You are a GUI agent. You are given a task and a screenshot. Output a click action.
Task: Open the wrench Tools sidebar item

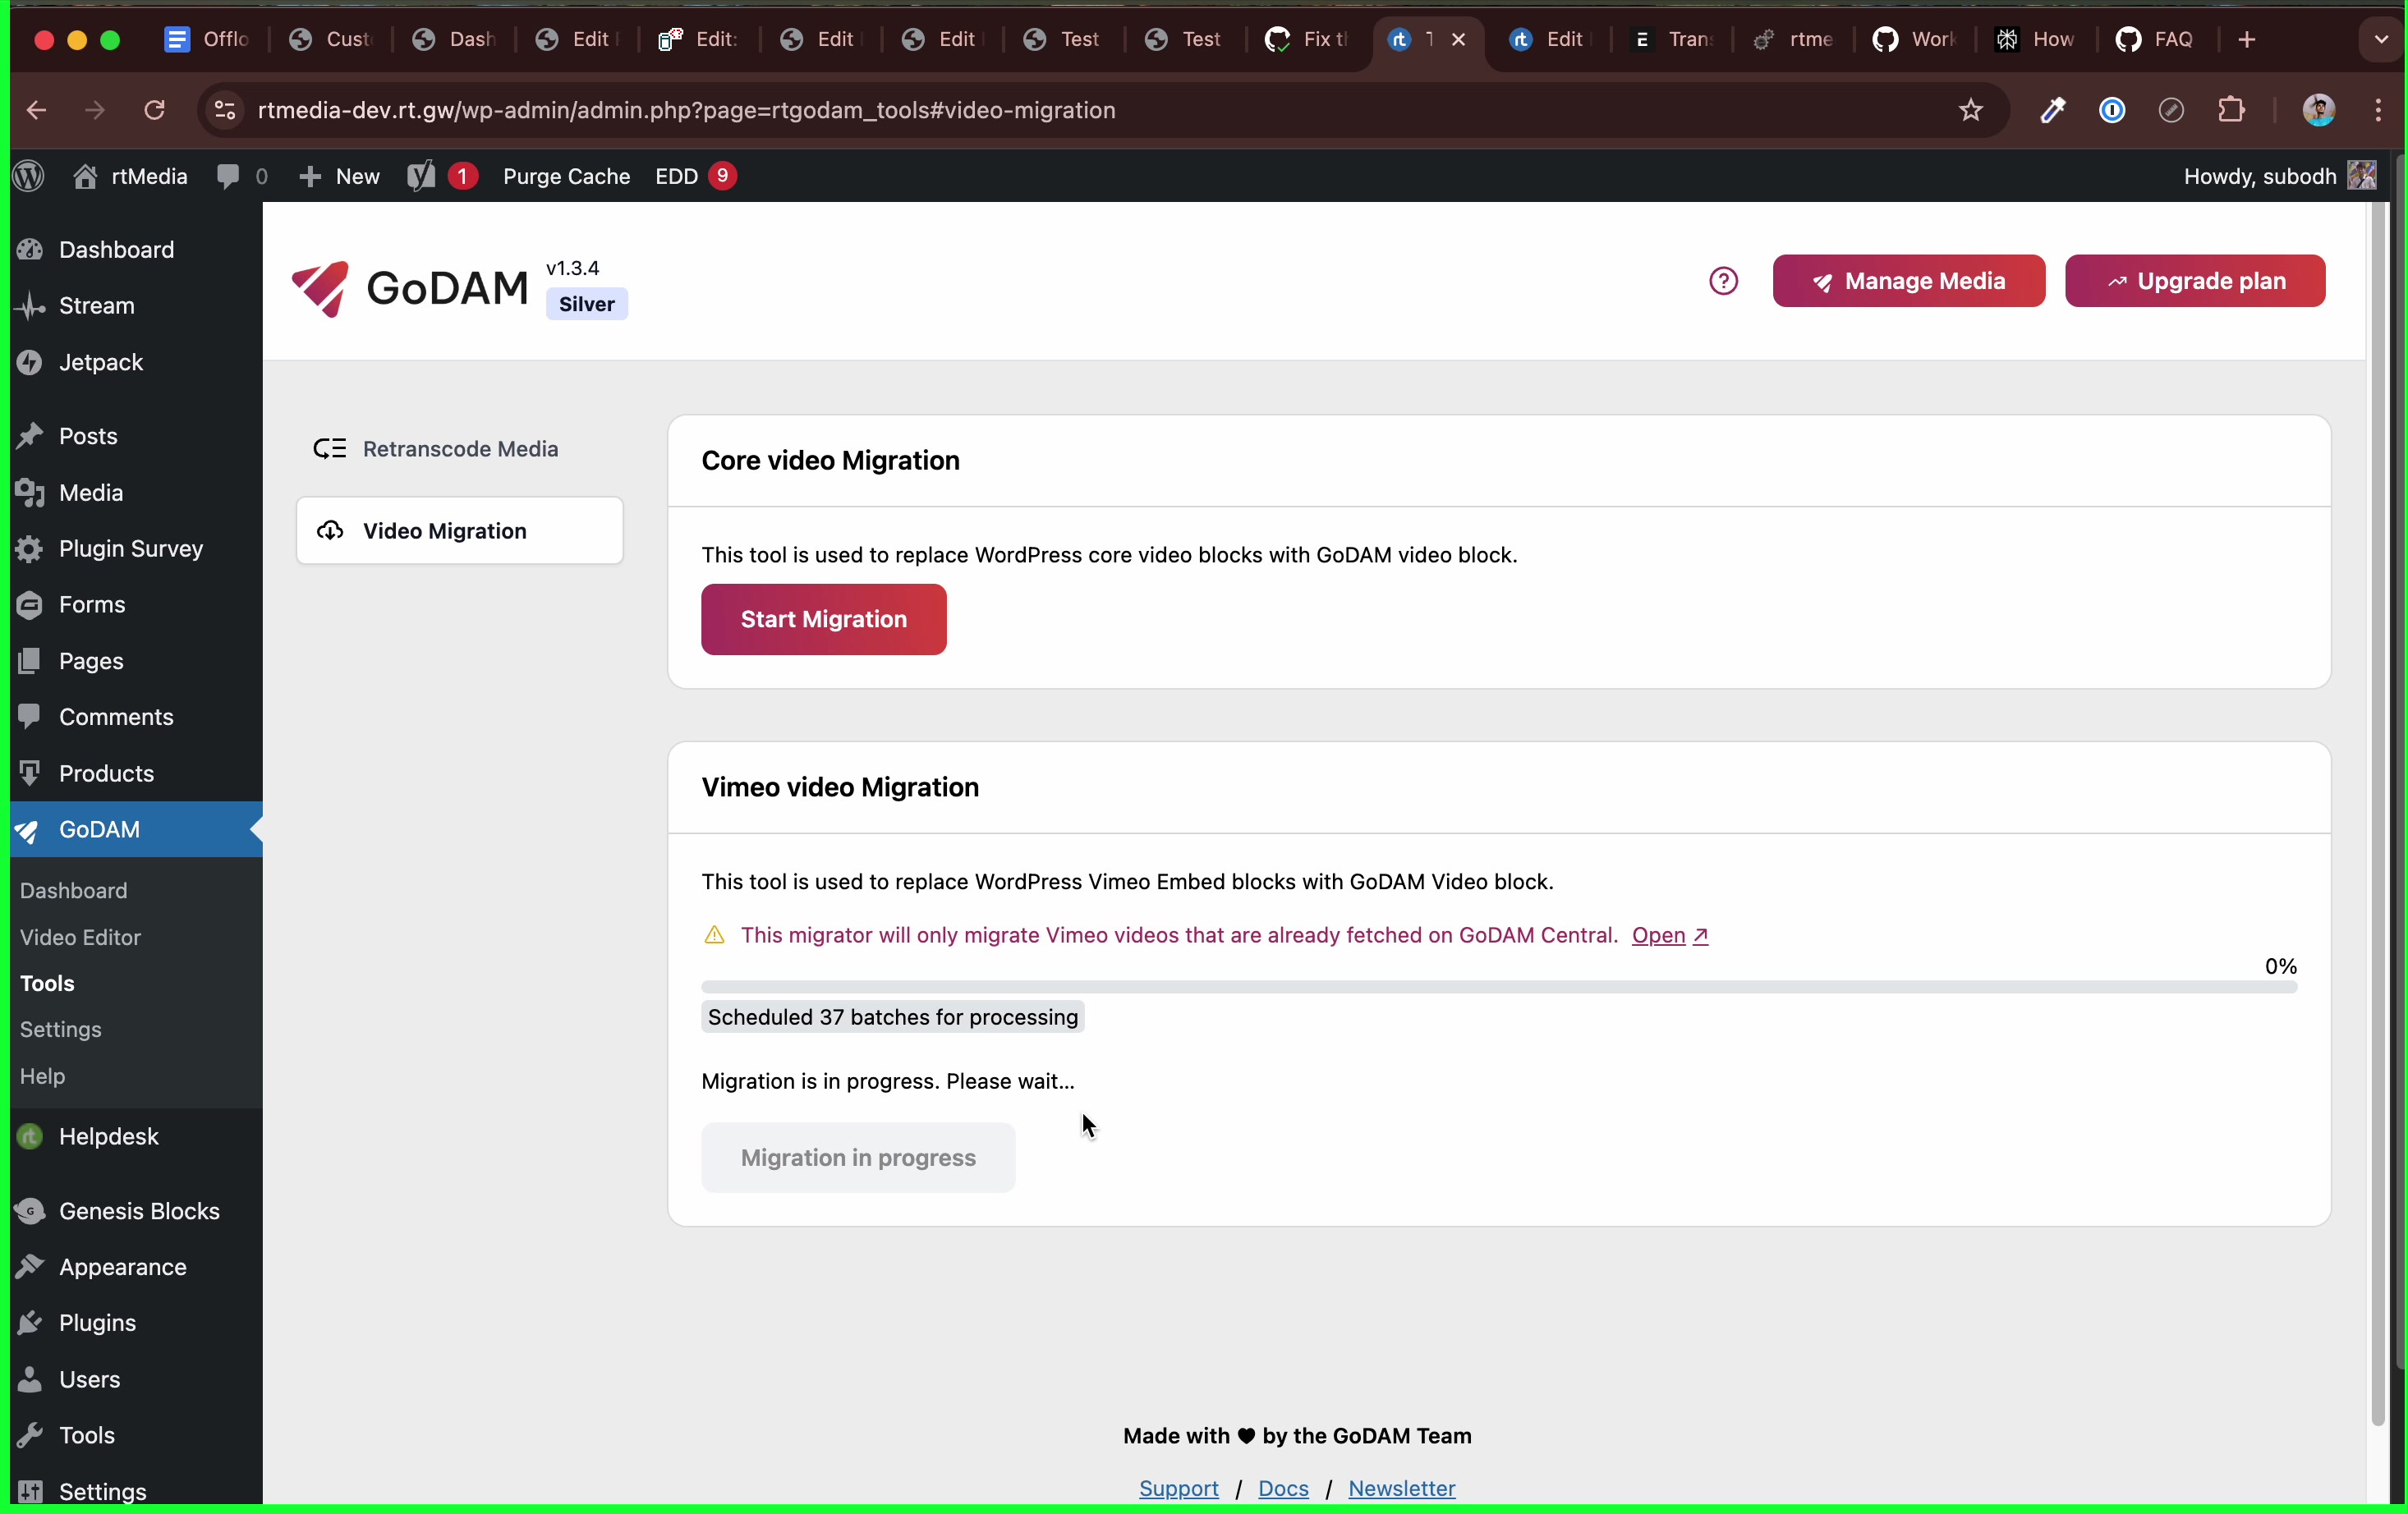tap(136, 1435)
